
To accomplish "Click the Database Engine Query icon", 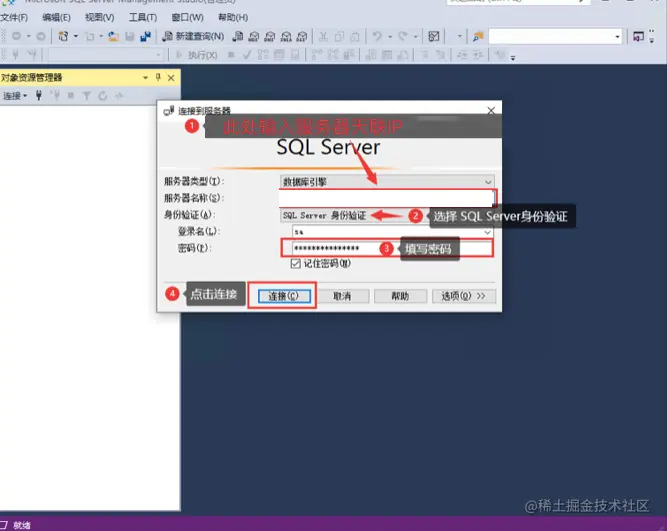I will point(238,37).
